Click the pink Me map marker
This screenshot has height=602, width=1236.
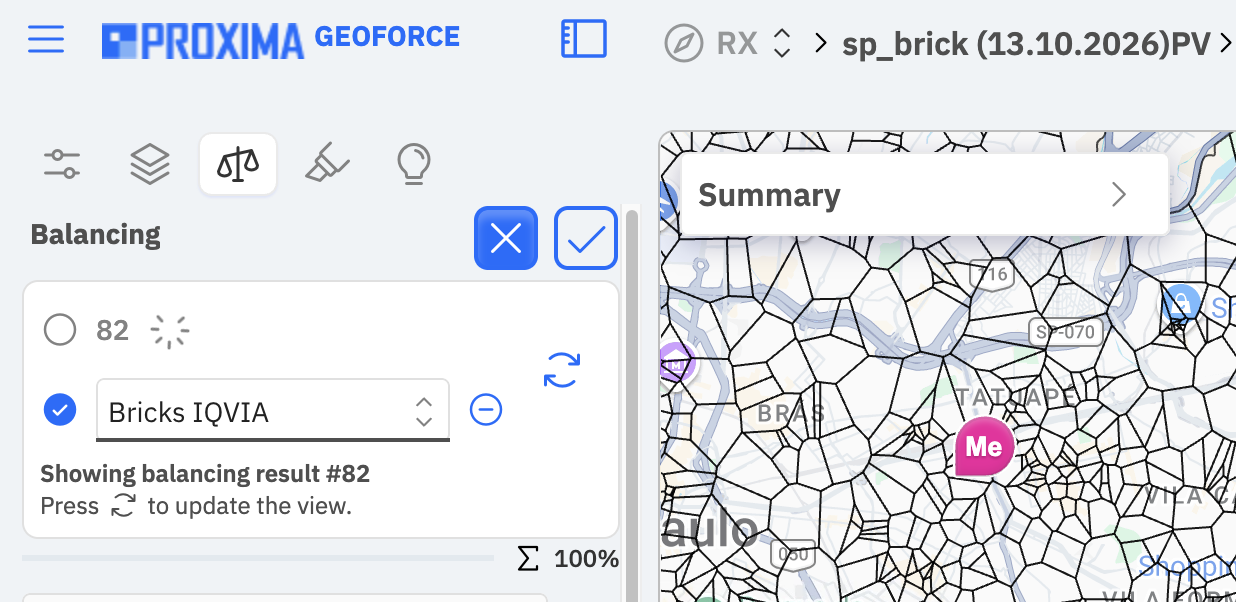pyautogui.click(x=984, y=448)
